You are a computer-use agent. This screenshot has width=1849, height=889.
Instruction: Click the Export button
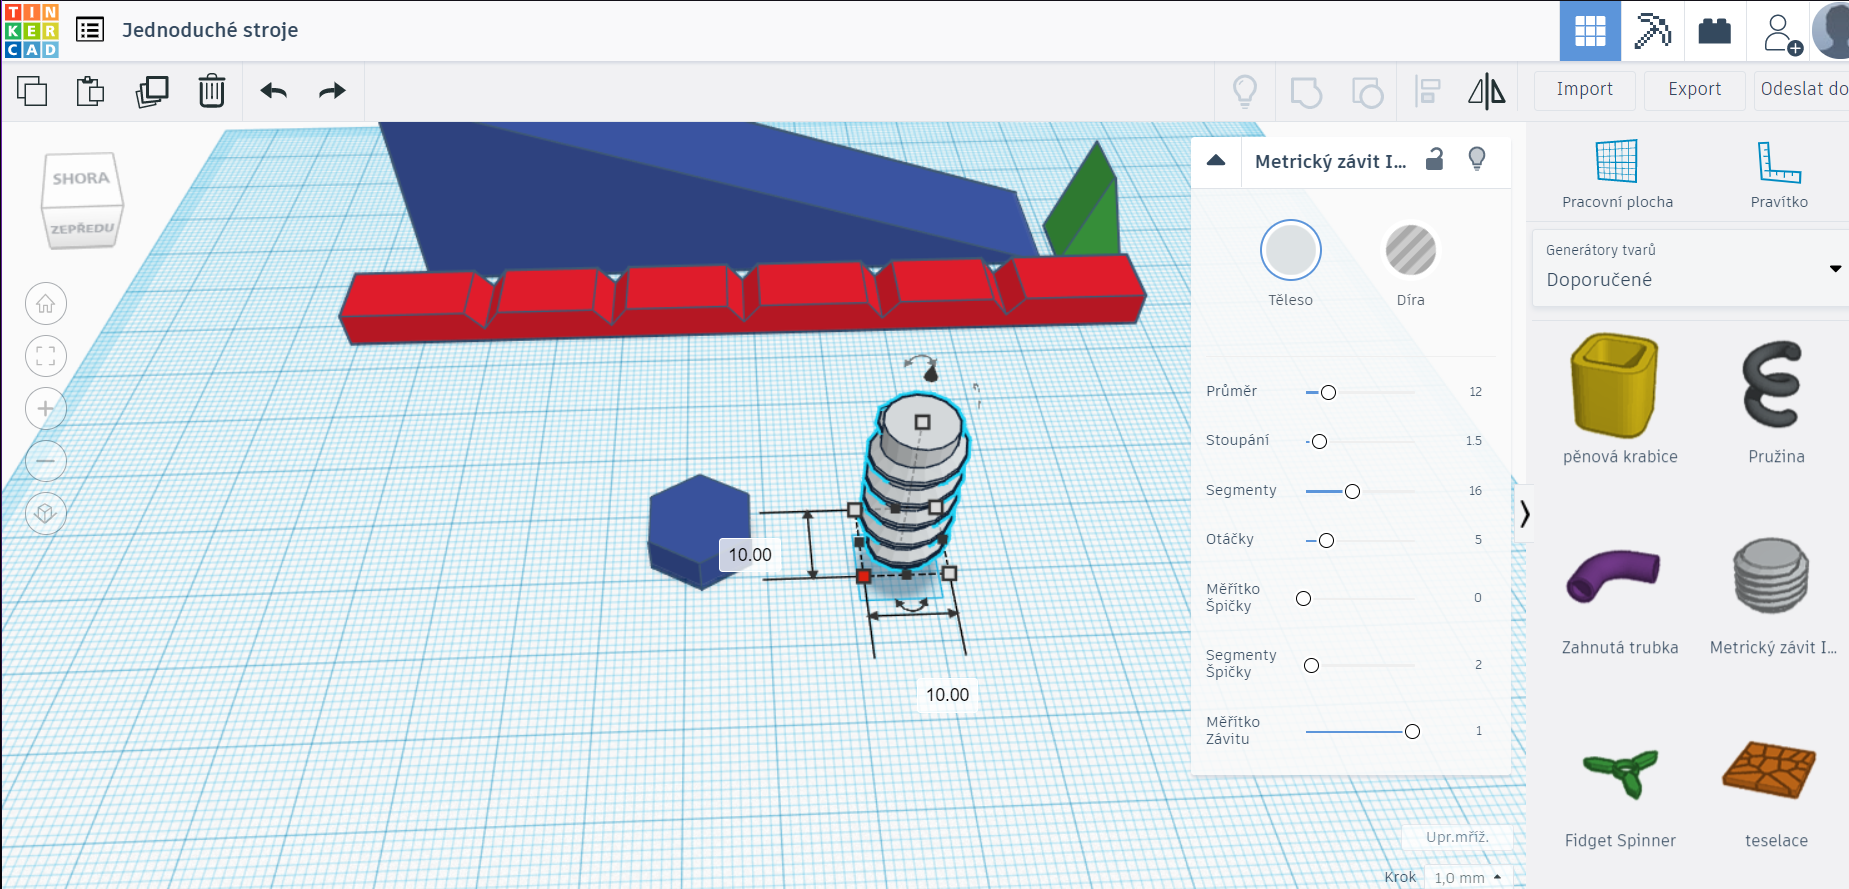pyautogui.click(x=1695, y=90)
